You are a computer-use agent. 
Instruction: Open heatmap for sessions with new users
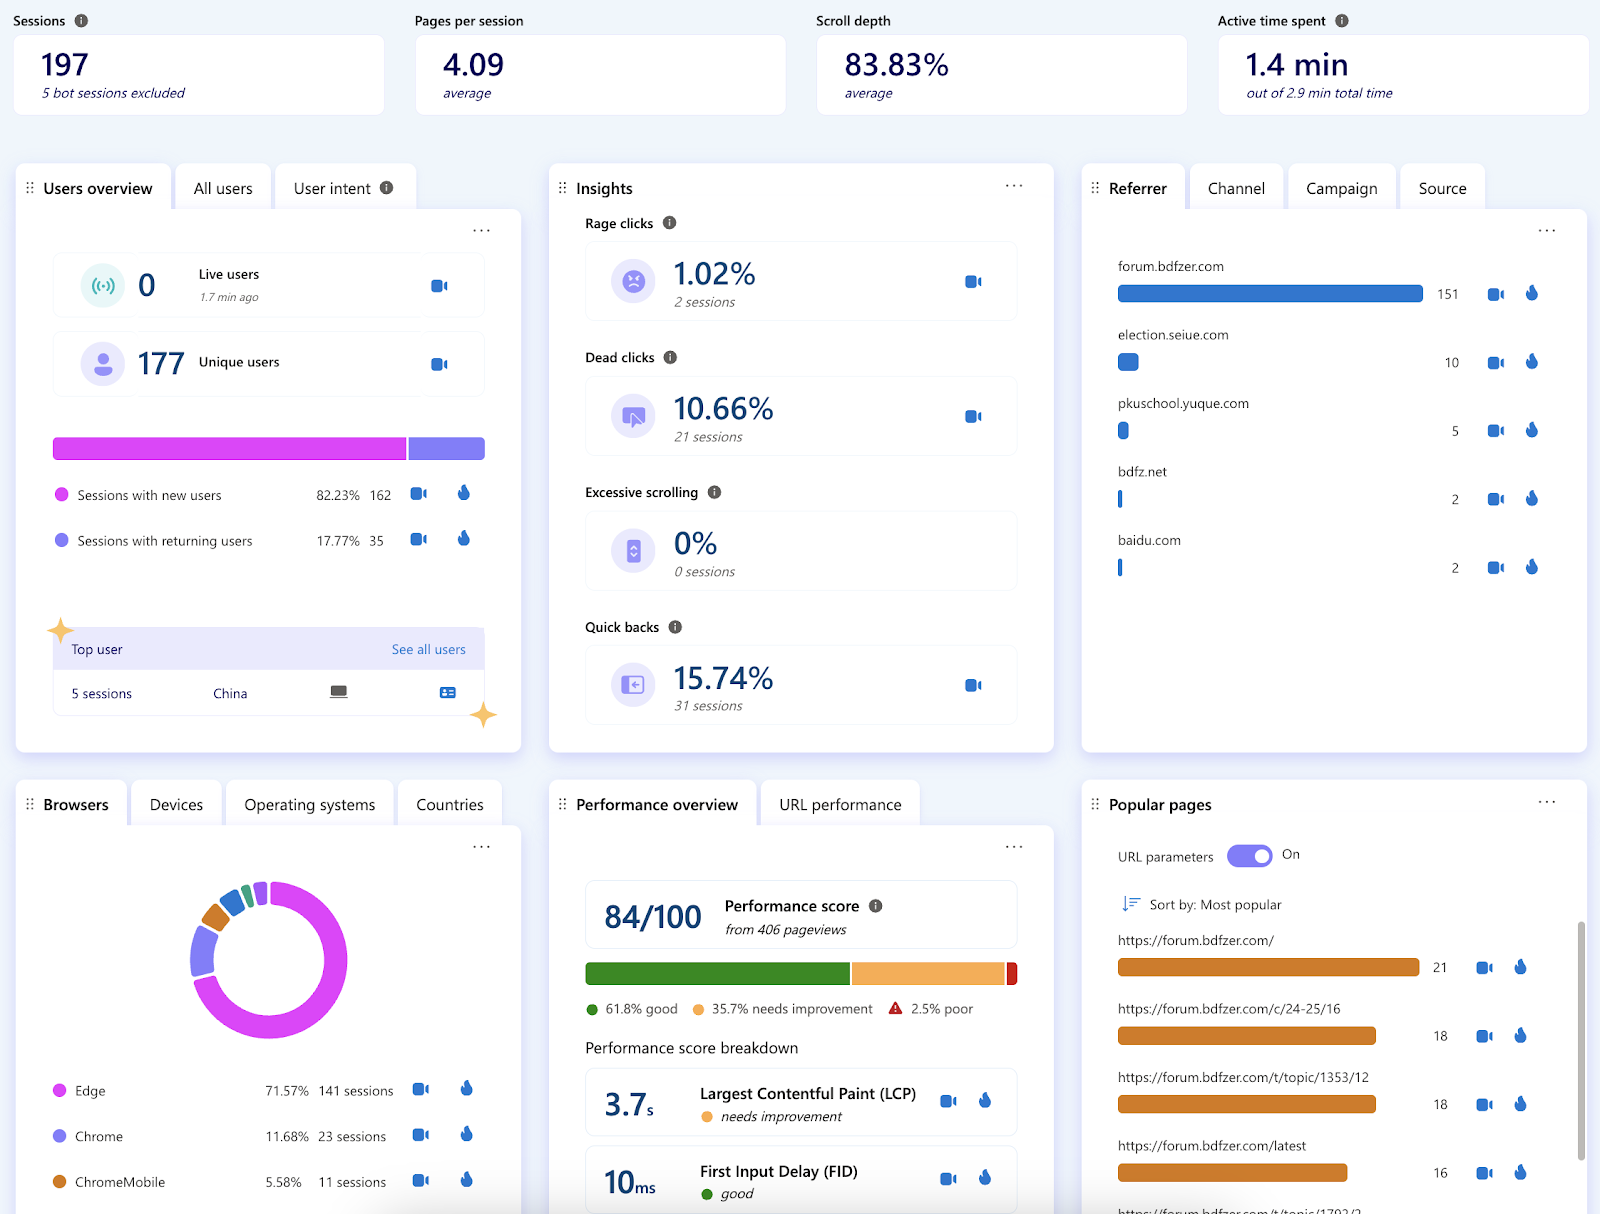(x=463, y=494)
